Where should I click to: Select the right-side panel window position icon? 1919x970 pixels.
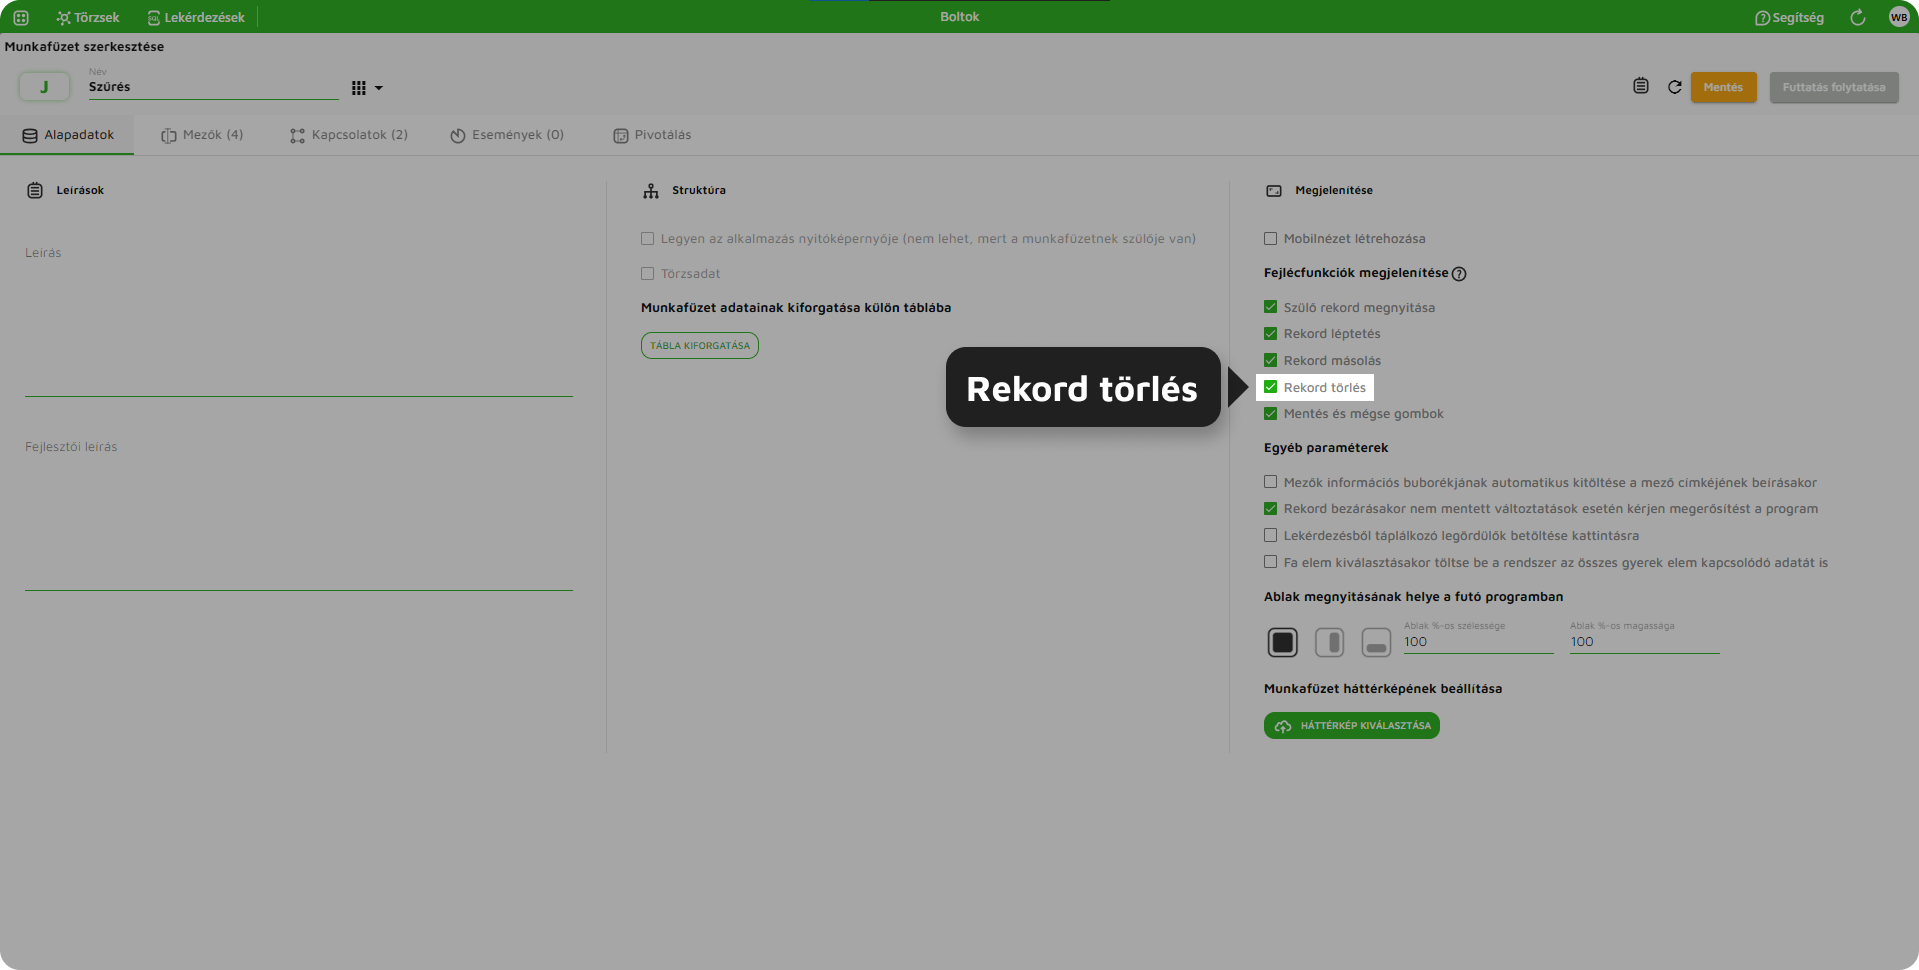1329,642
